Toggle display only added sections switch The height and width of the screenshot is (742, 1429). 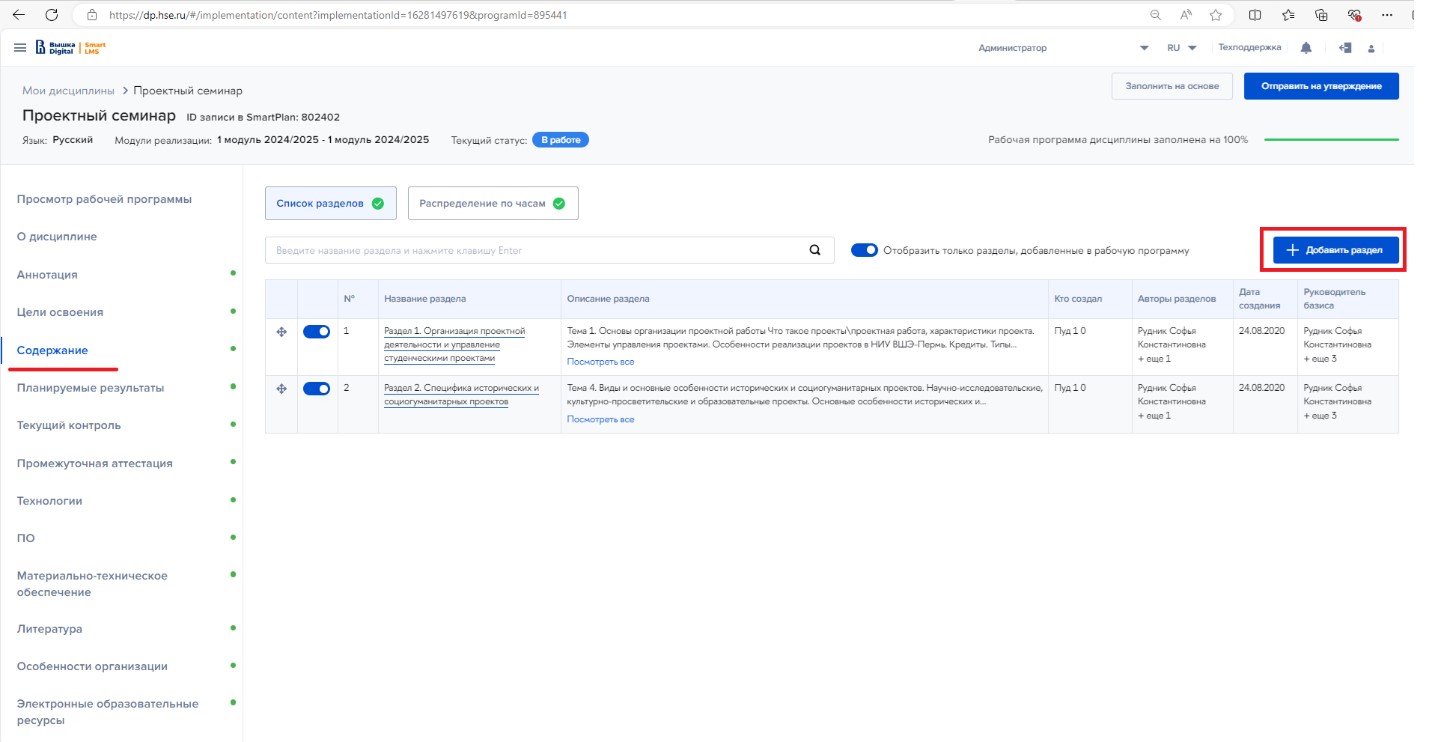(864, 250)
